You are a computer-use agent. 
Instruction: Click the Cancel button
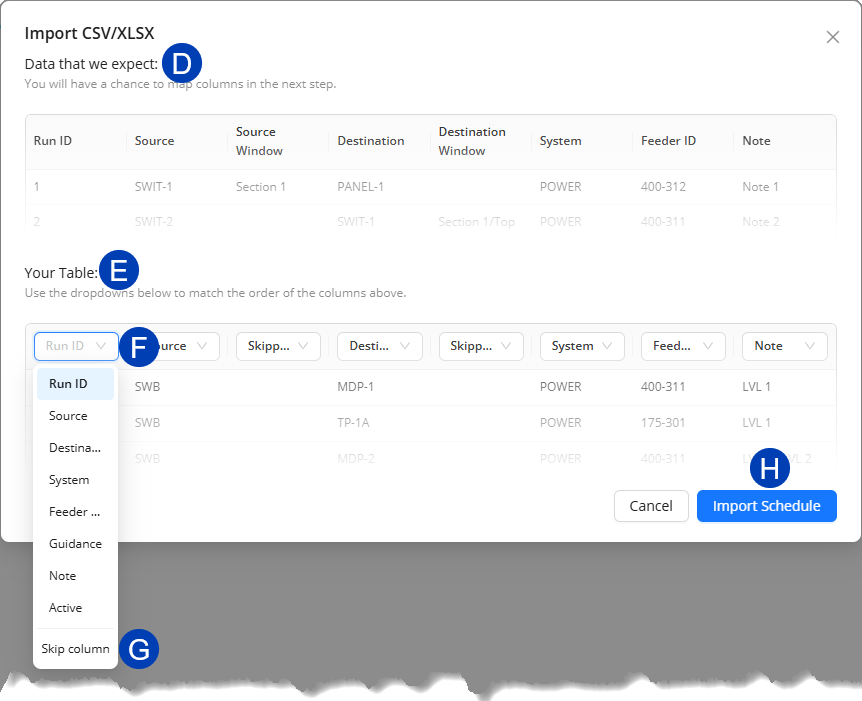(x=651, y=506)
